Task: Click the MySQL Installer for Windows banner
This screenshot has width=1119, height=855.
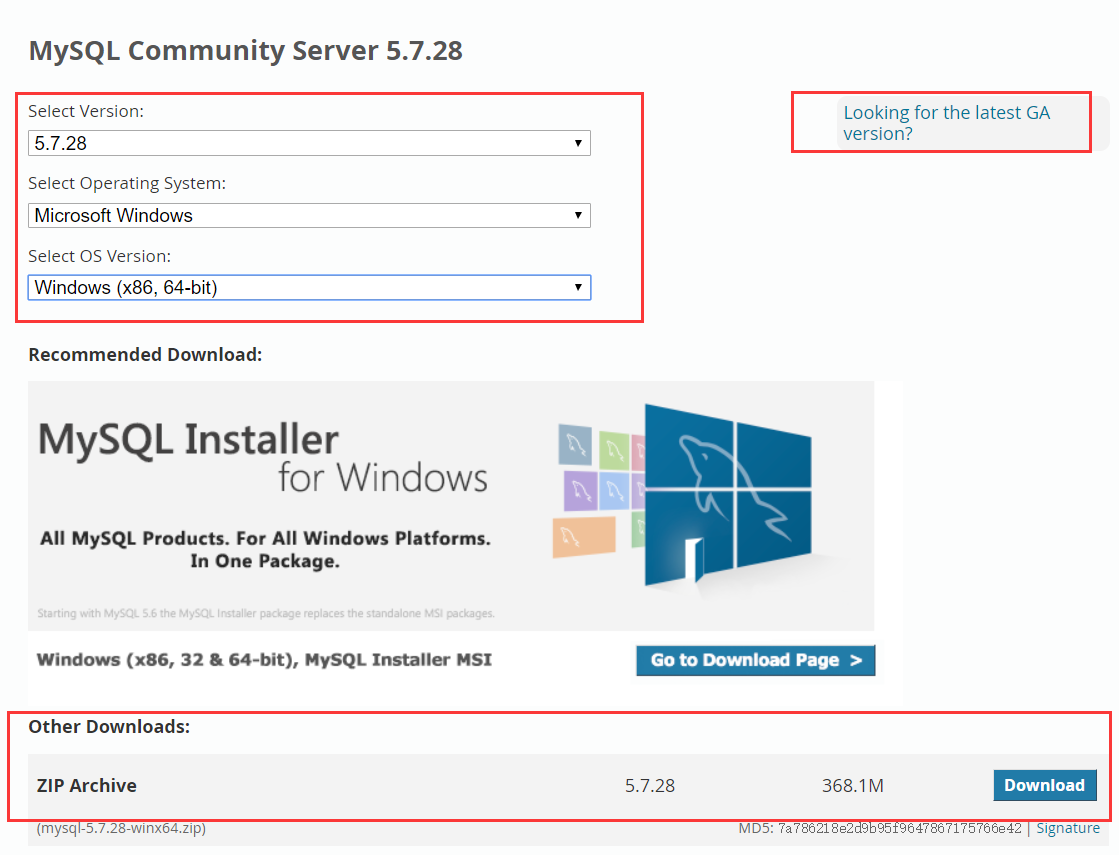Action: [451, 505]
